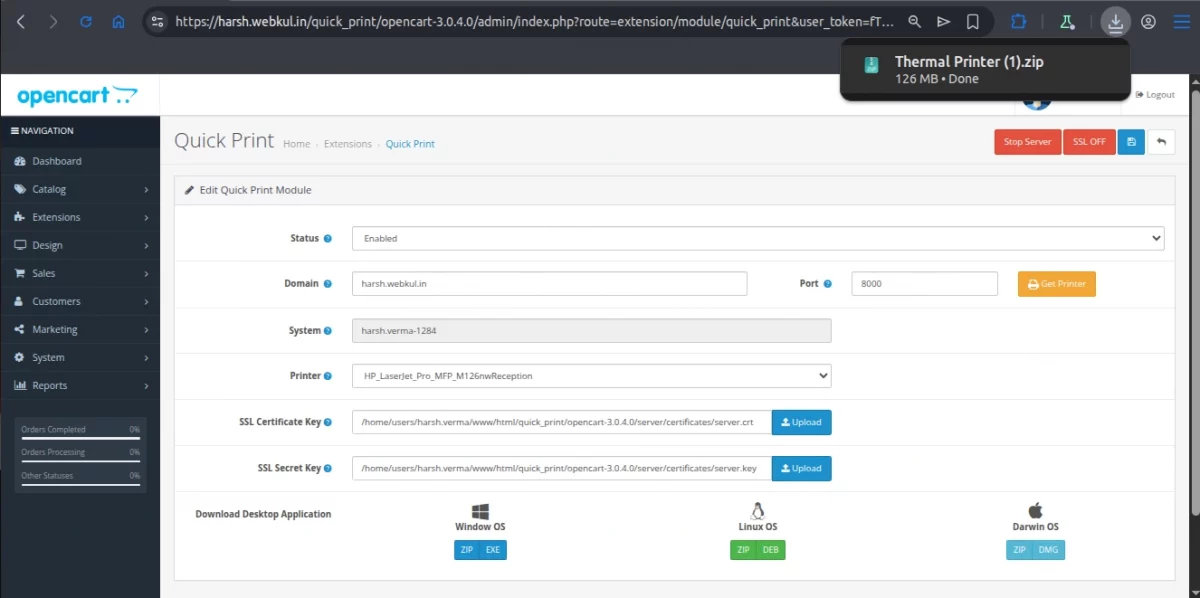Screen dimensions: 1200x598
Task: Save the Quick Print module settings
Action: [x=1131, y=141]
